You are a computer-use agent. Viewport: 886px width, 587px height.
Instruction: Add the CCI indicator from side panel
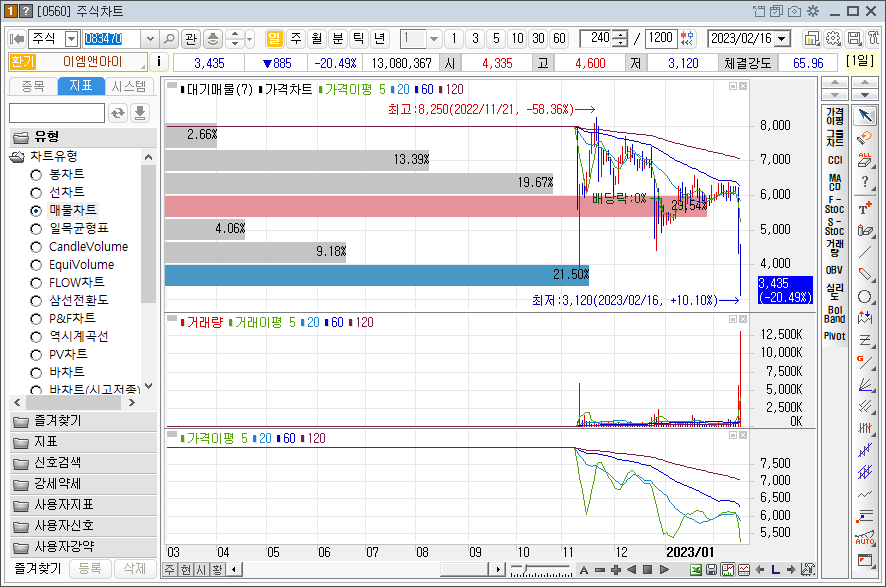coord(835,160)
